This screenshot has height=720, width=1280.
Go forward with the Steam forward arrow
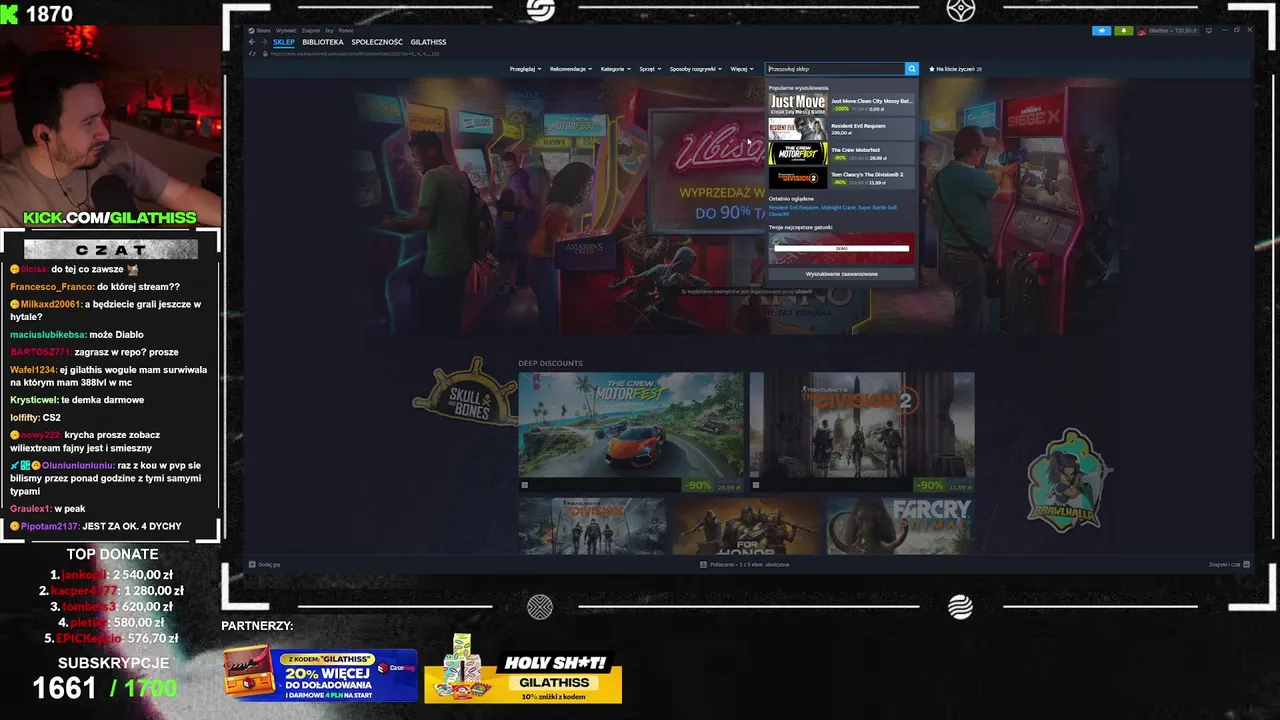point(264,42)
